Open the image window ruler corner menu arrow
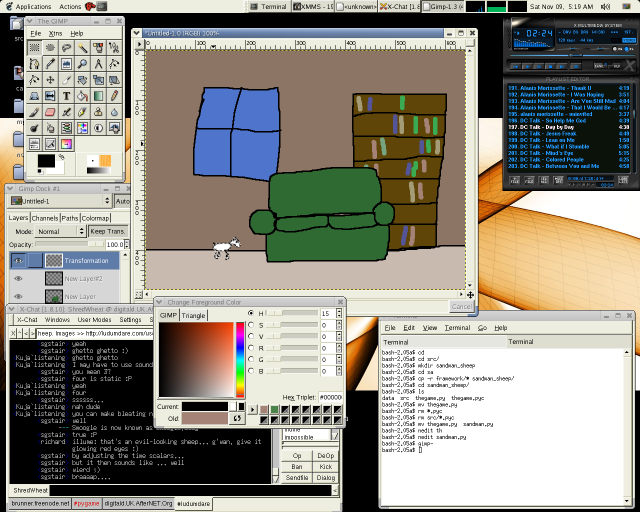Screen dimensions: 640x512 click(140, 44)
